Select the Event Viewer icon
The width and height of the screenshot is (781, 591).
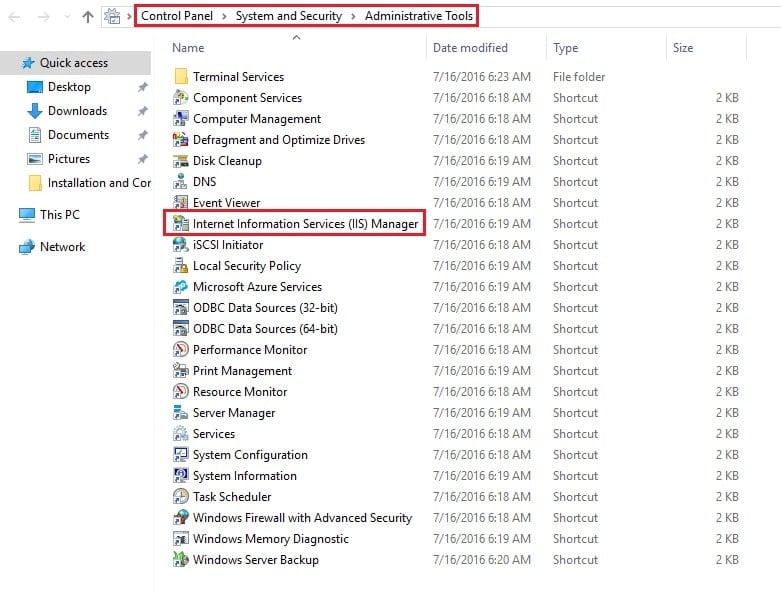(180, 203)
